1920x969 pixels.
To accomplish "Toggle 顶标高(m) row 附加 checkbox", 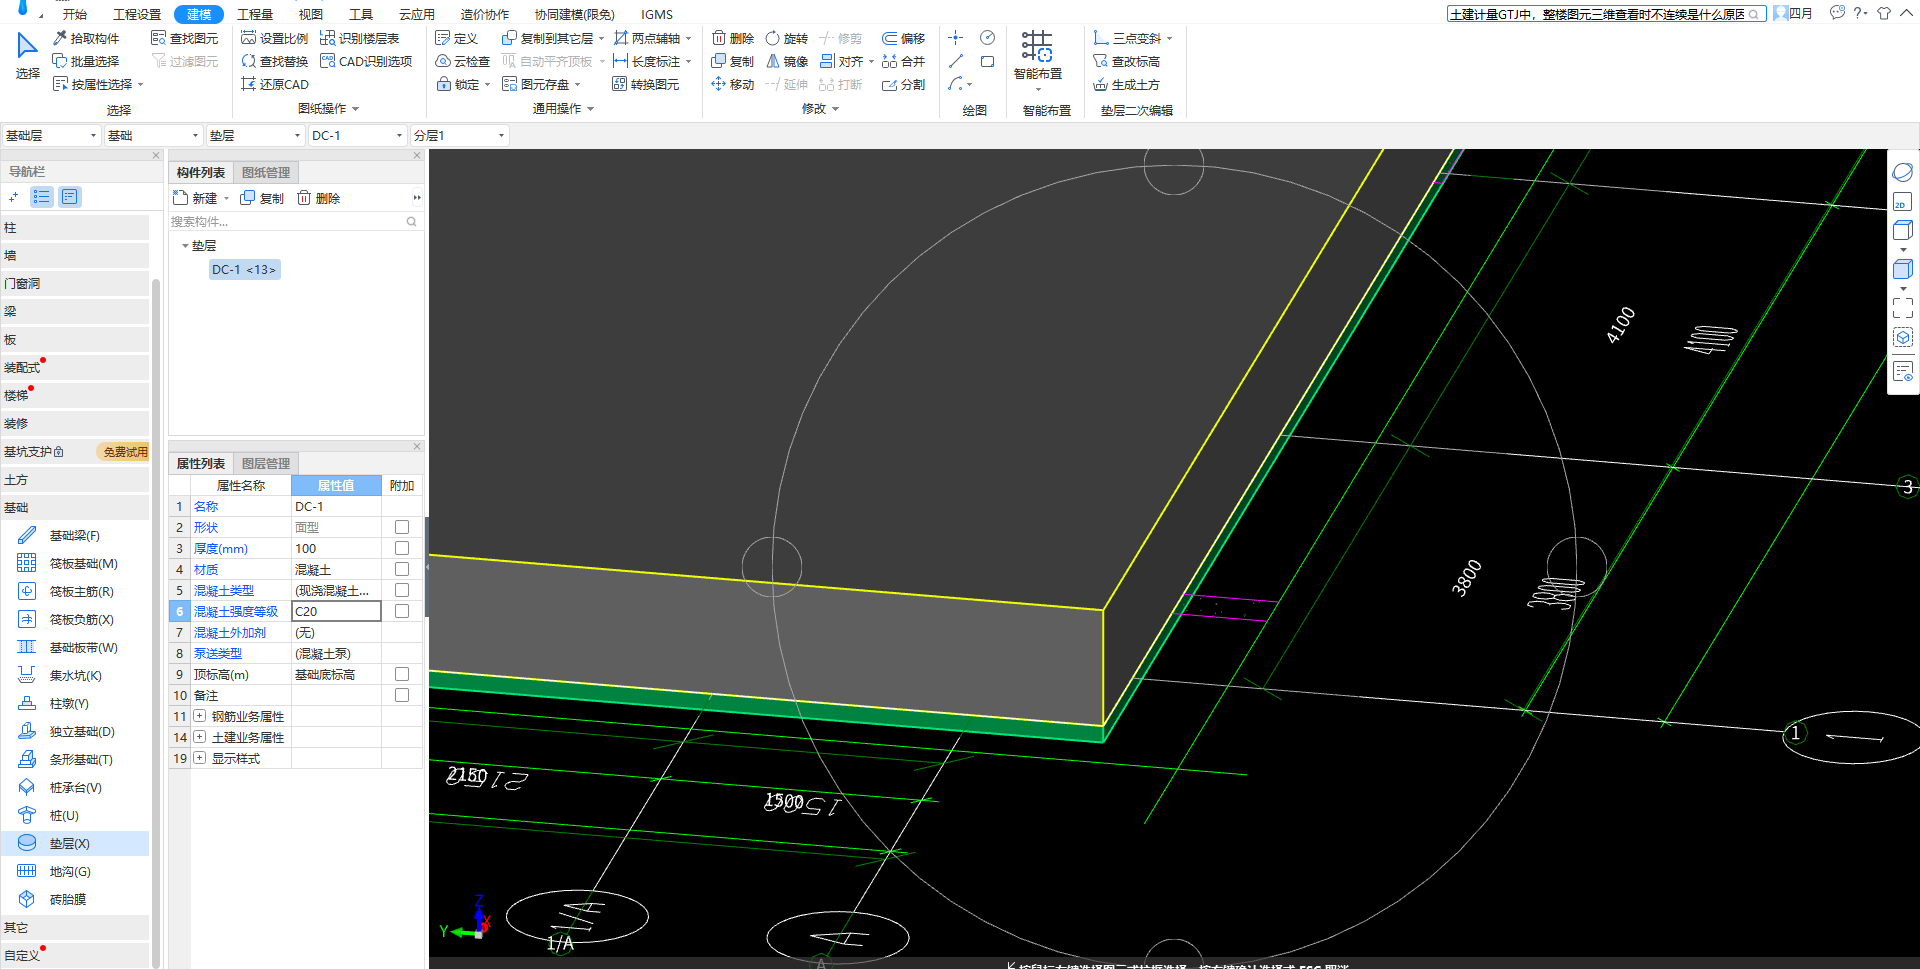I will [x=402, y=674].
